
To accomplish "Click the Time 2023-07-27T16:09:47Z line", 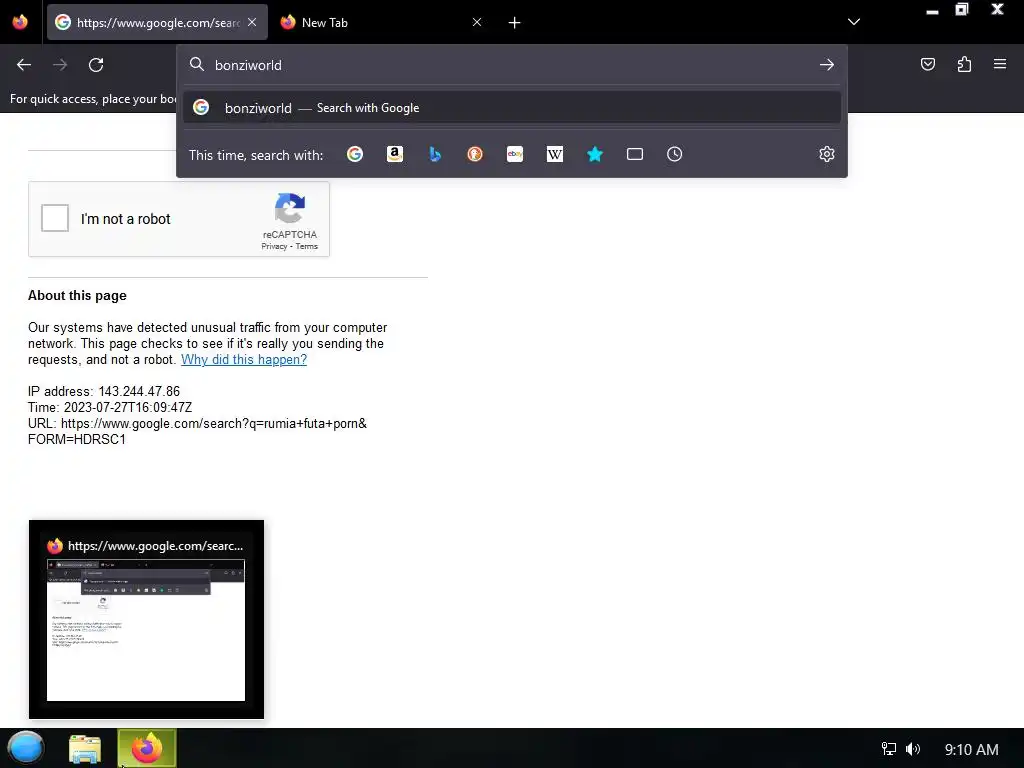I will pyautogui.click(x=110, y=408).
